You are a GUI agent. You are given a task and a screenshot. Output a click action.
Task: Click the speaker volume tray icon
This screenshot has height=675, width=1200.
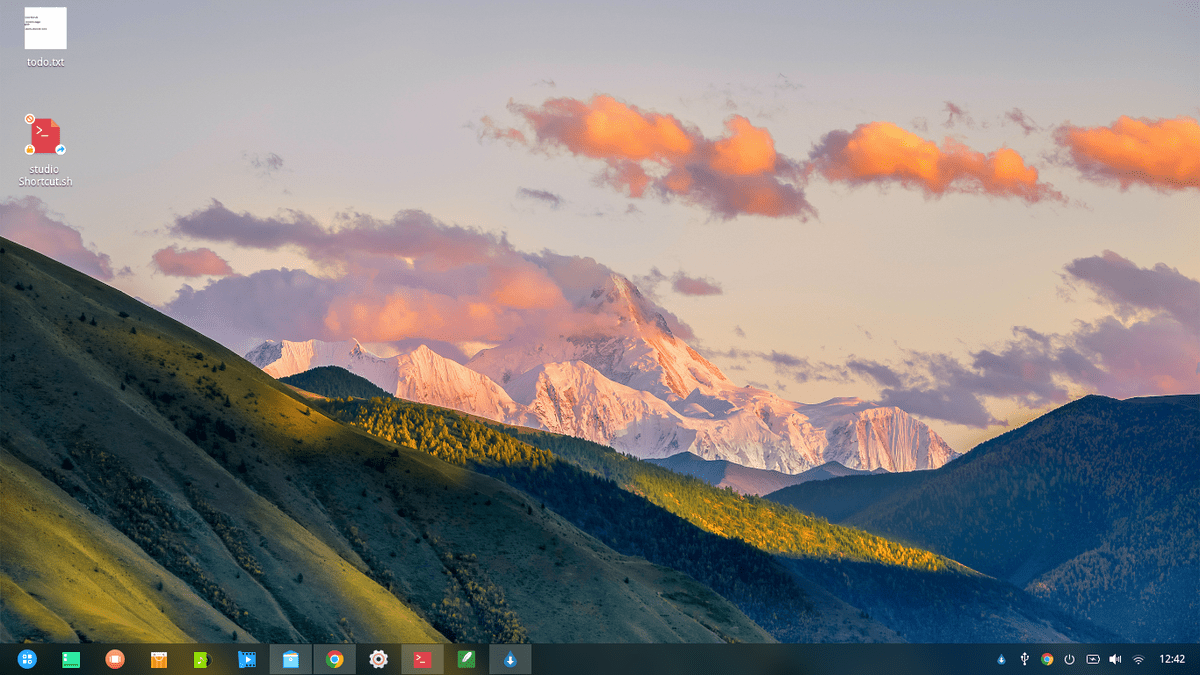pyautogui.click(x=1115, y=659)
